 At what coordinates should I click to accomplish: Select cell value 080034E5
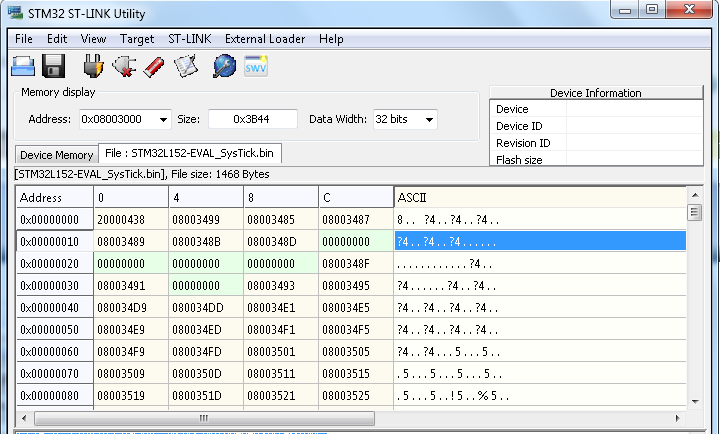point(356,308)
